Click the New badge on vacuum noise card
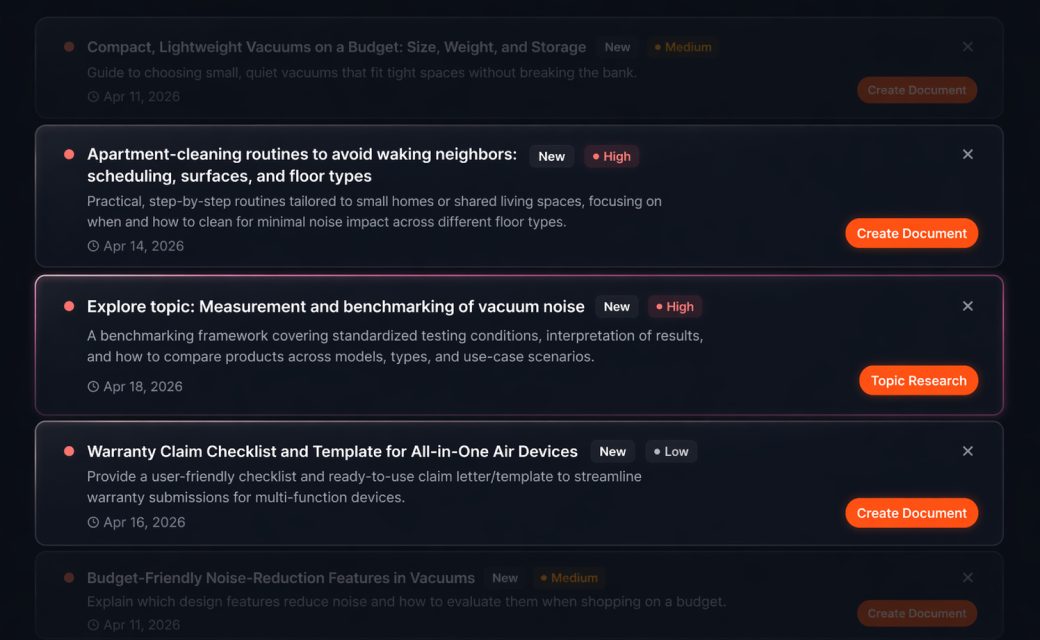This screenshot has width=1040, height=640. (617, 307)
